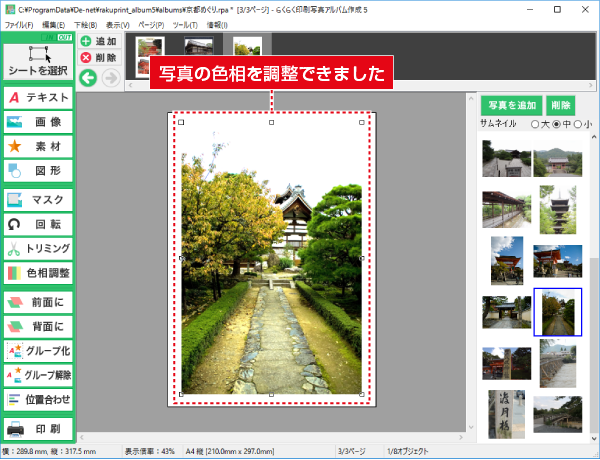Image resolution: width=600 pixels, height=460 pixels.
Task: Open the 画像 image tool
Action: point(38,122)
